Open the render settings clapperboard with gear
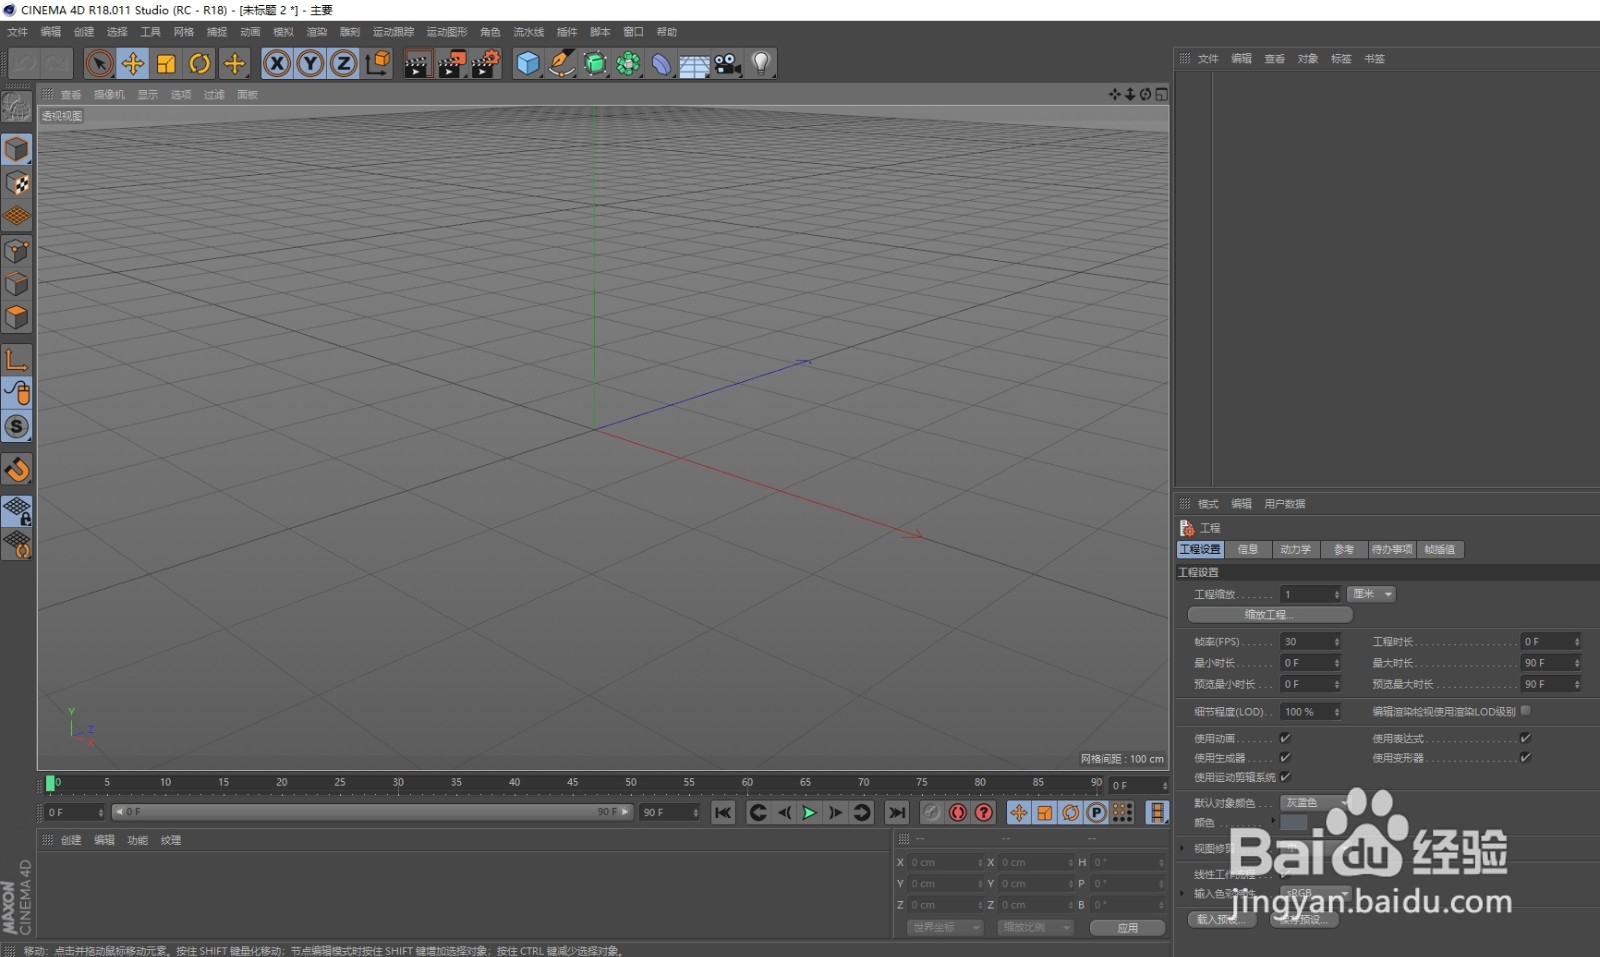The width and height of the screenshot is (1600, 957). 485,64
